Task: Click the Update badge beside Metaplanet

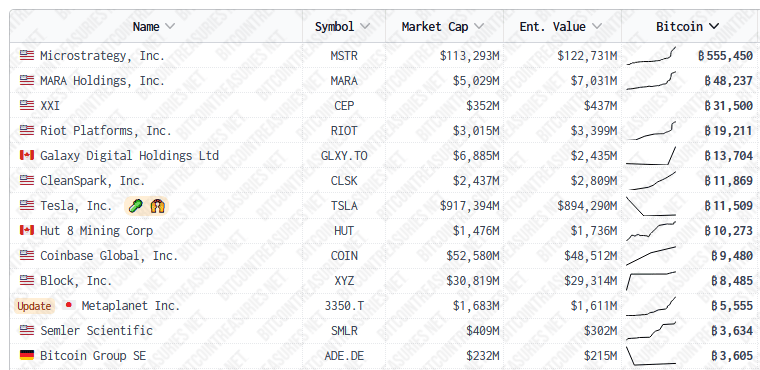Action: (x=34, y=306)
